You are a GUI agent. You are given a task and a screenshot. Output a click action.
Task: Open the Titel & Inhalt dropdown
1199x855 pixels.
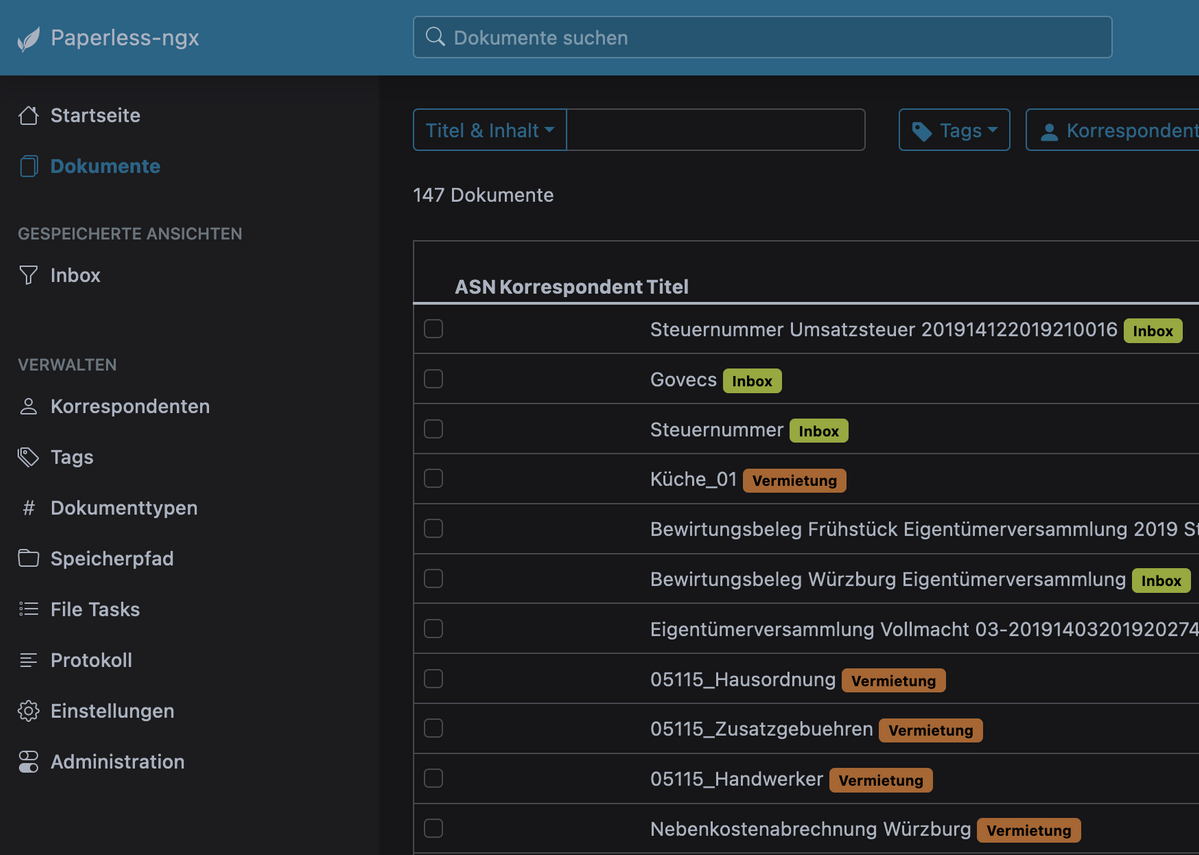490,130
